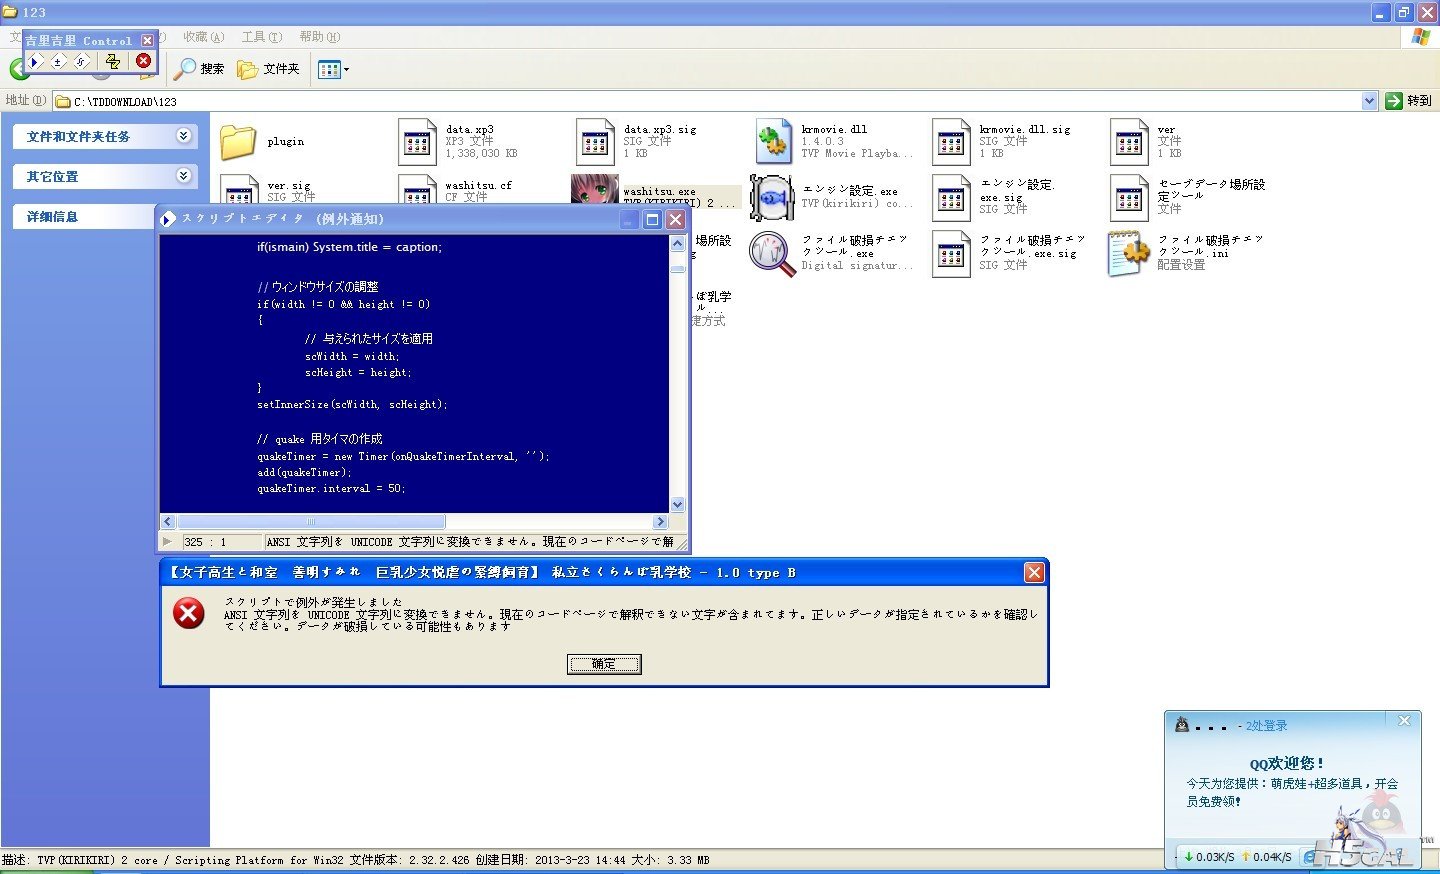
Task: Click the 2处登录 link in QQ popup
Action: tap(1267, 726)
